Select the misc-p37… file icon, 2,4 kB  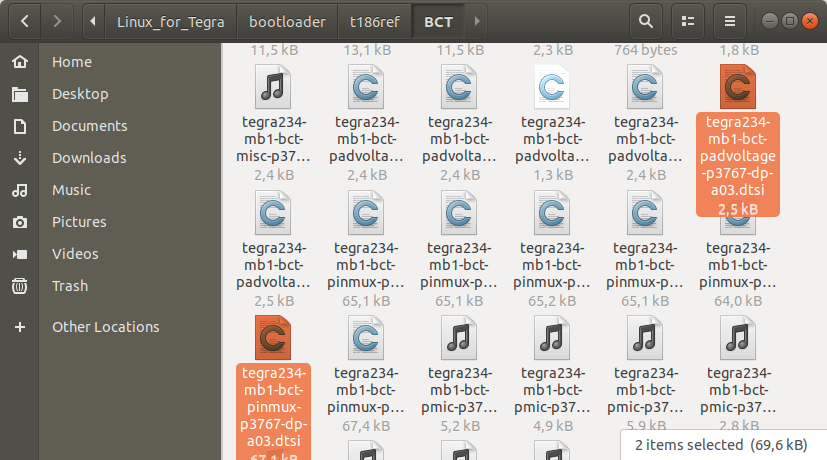tap(273, 87)
